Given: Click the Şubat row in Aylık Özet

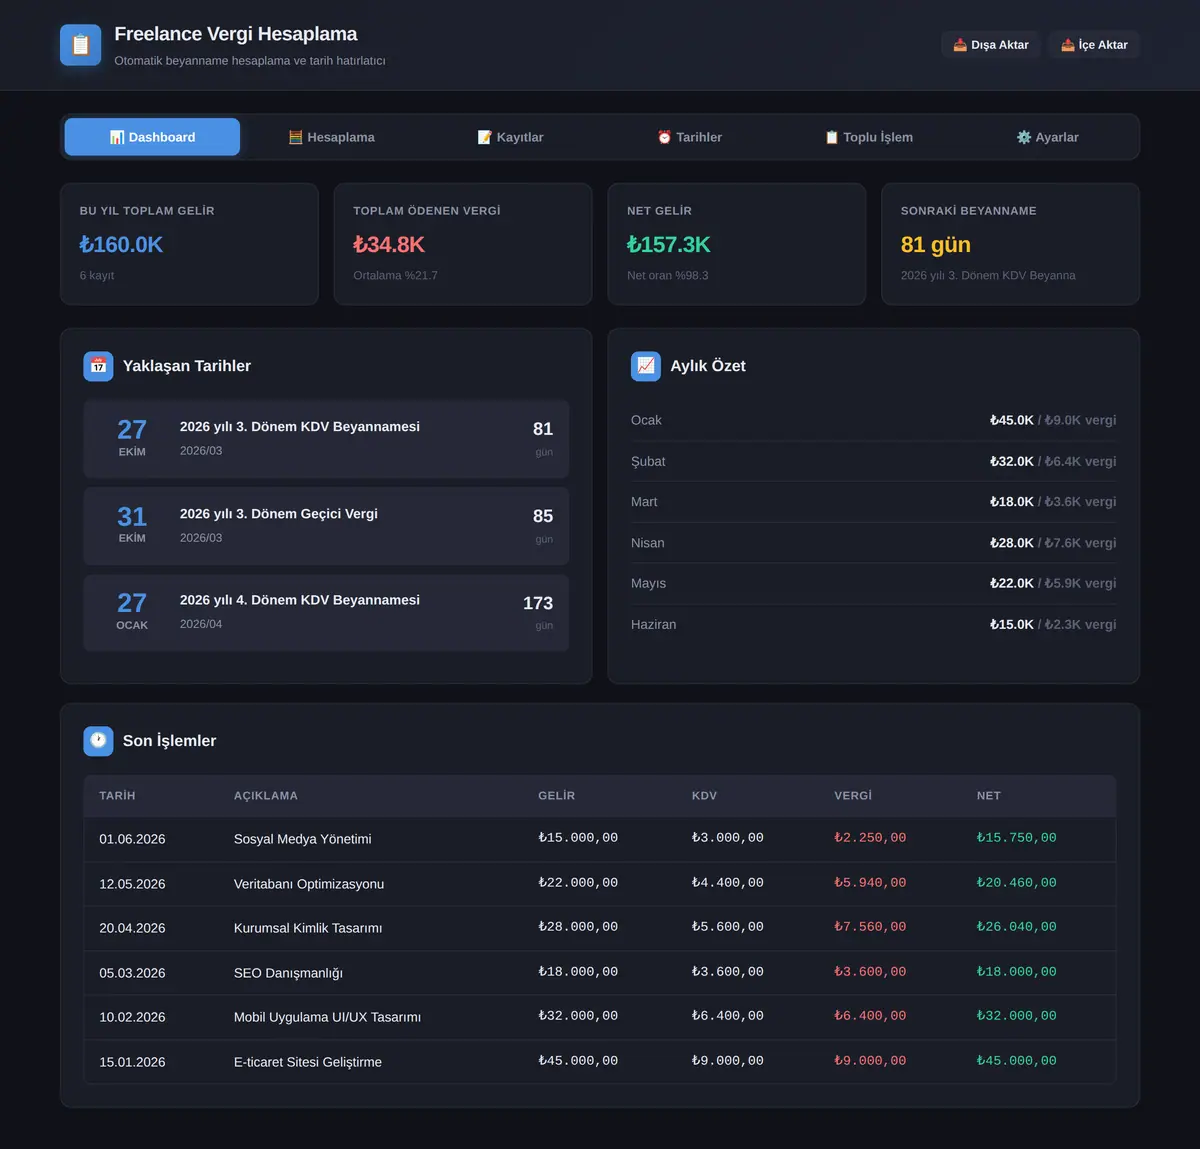Looking at the screenshot, I should [x=873, y=461].
